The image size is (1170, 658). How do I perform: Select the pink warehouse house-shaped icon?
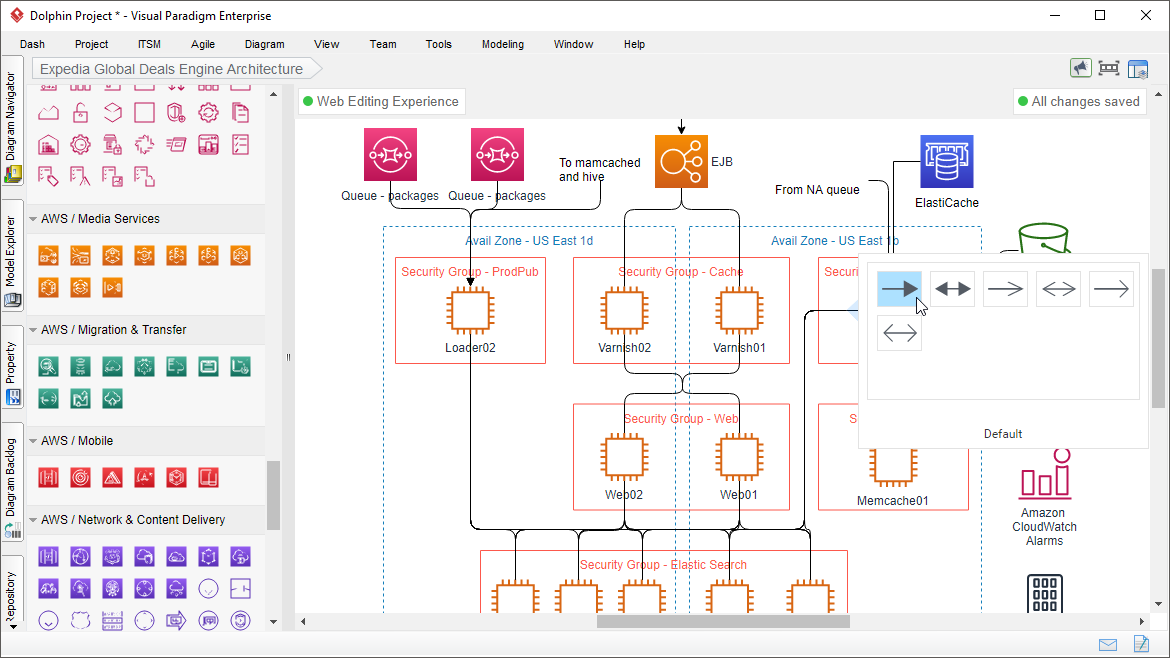coord(49,145)
